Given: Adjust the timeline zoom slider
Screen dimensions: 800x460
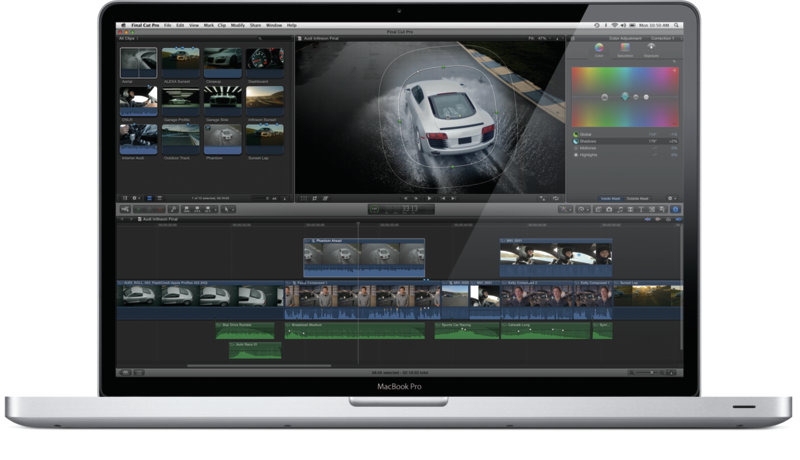Looking at the screenshot, I should [x=649, y=373].
